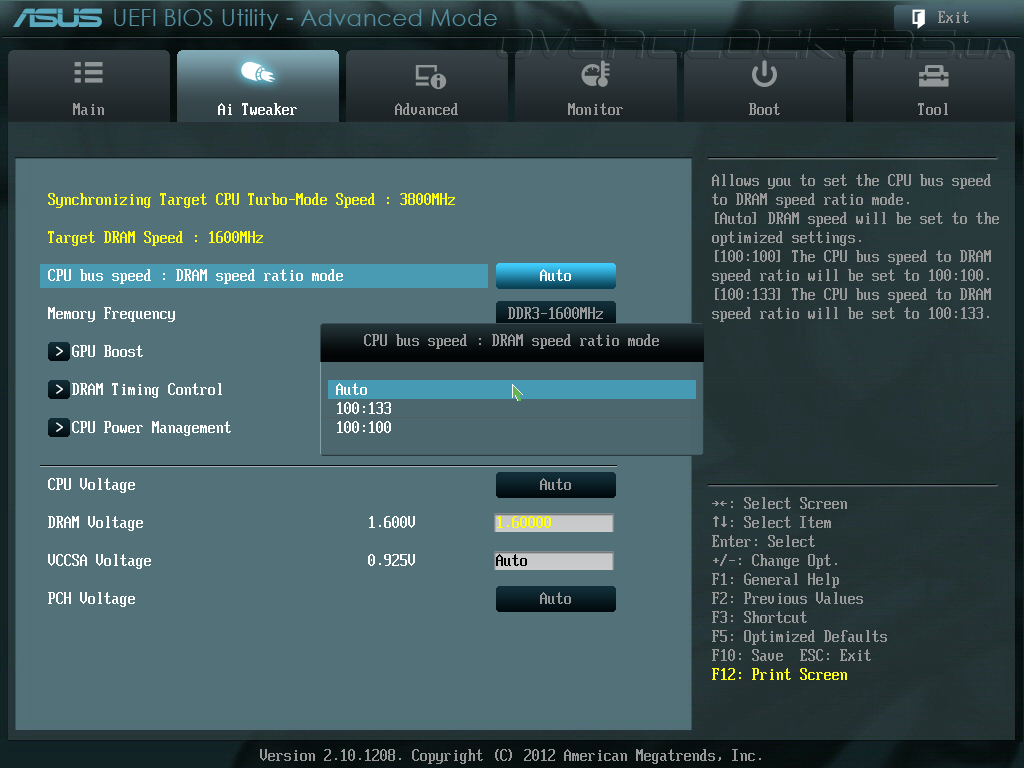Switch to the Tool tab label
1024x768 pixels.
tap(933, 110)
